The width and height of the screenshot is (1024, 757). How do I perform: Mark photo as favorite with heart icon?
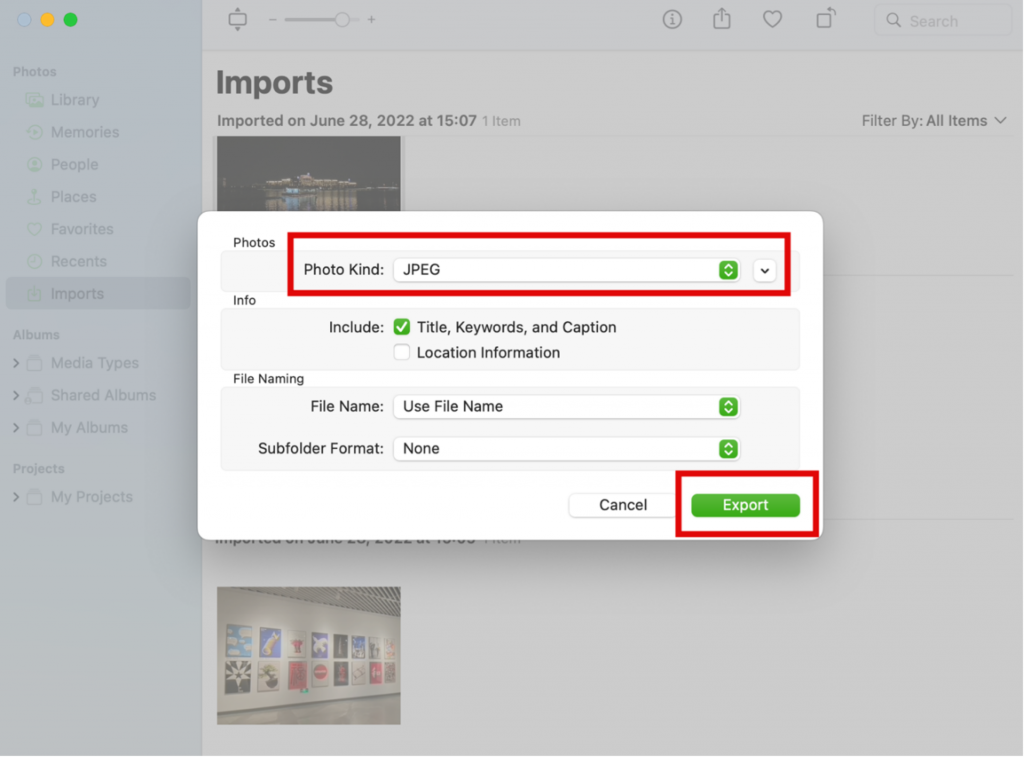tap(772, 20)
